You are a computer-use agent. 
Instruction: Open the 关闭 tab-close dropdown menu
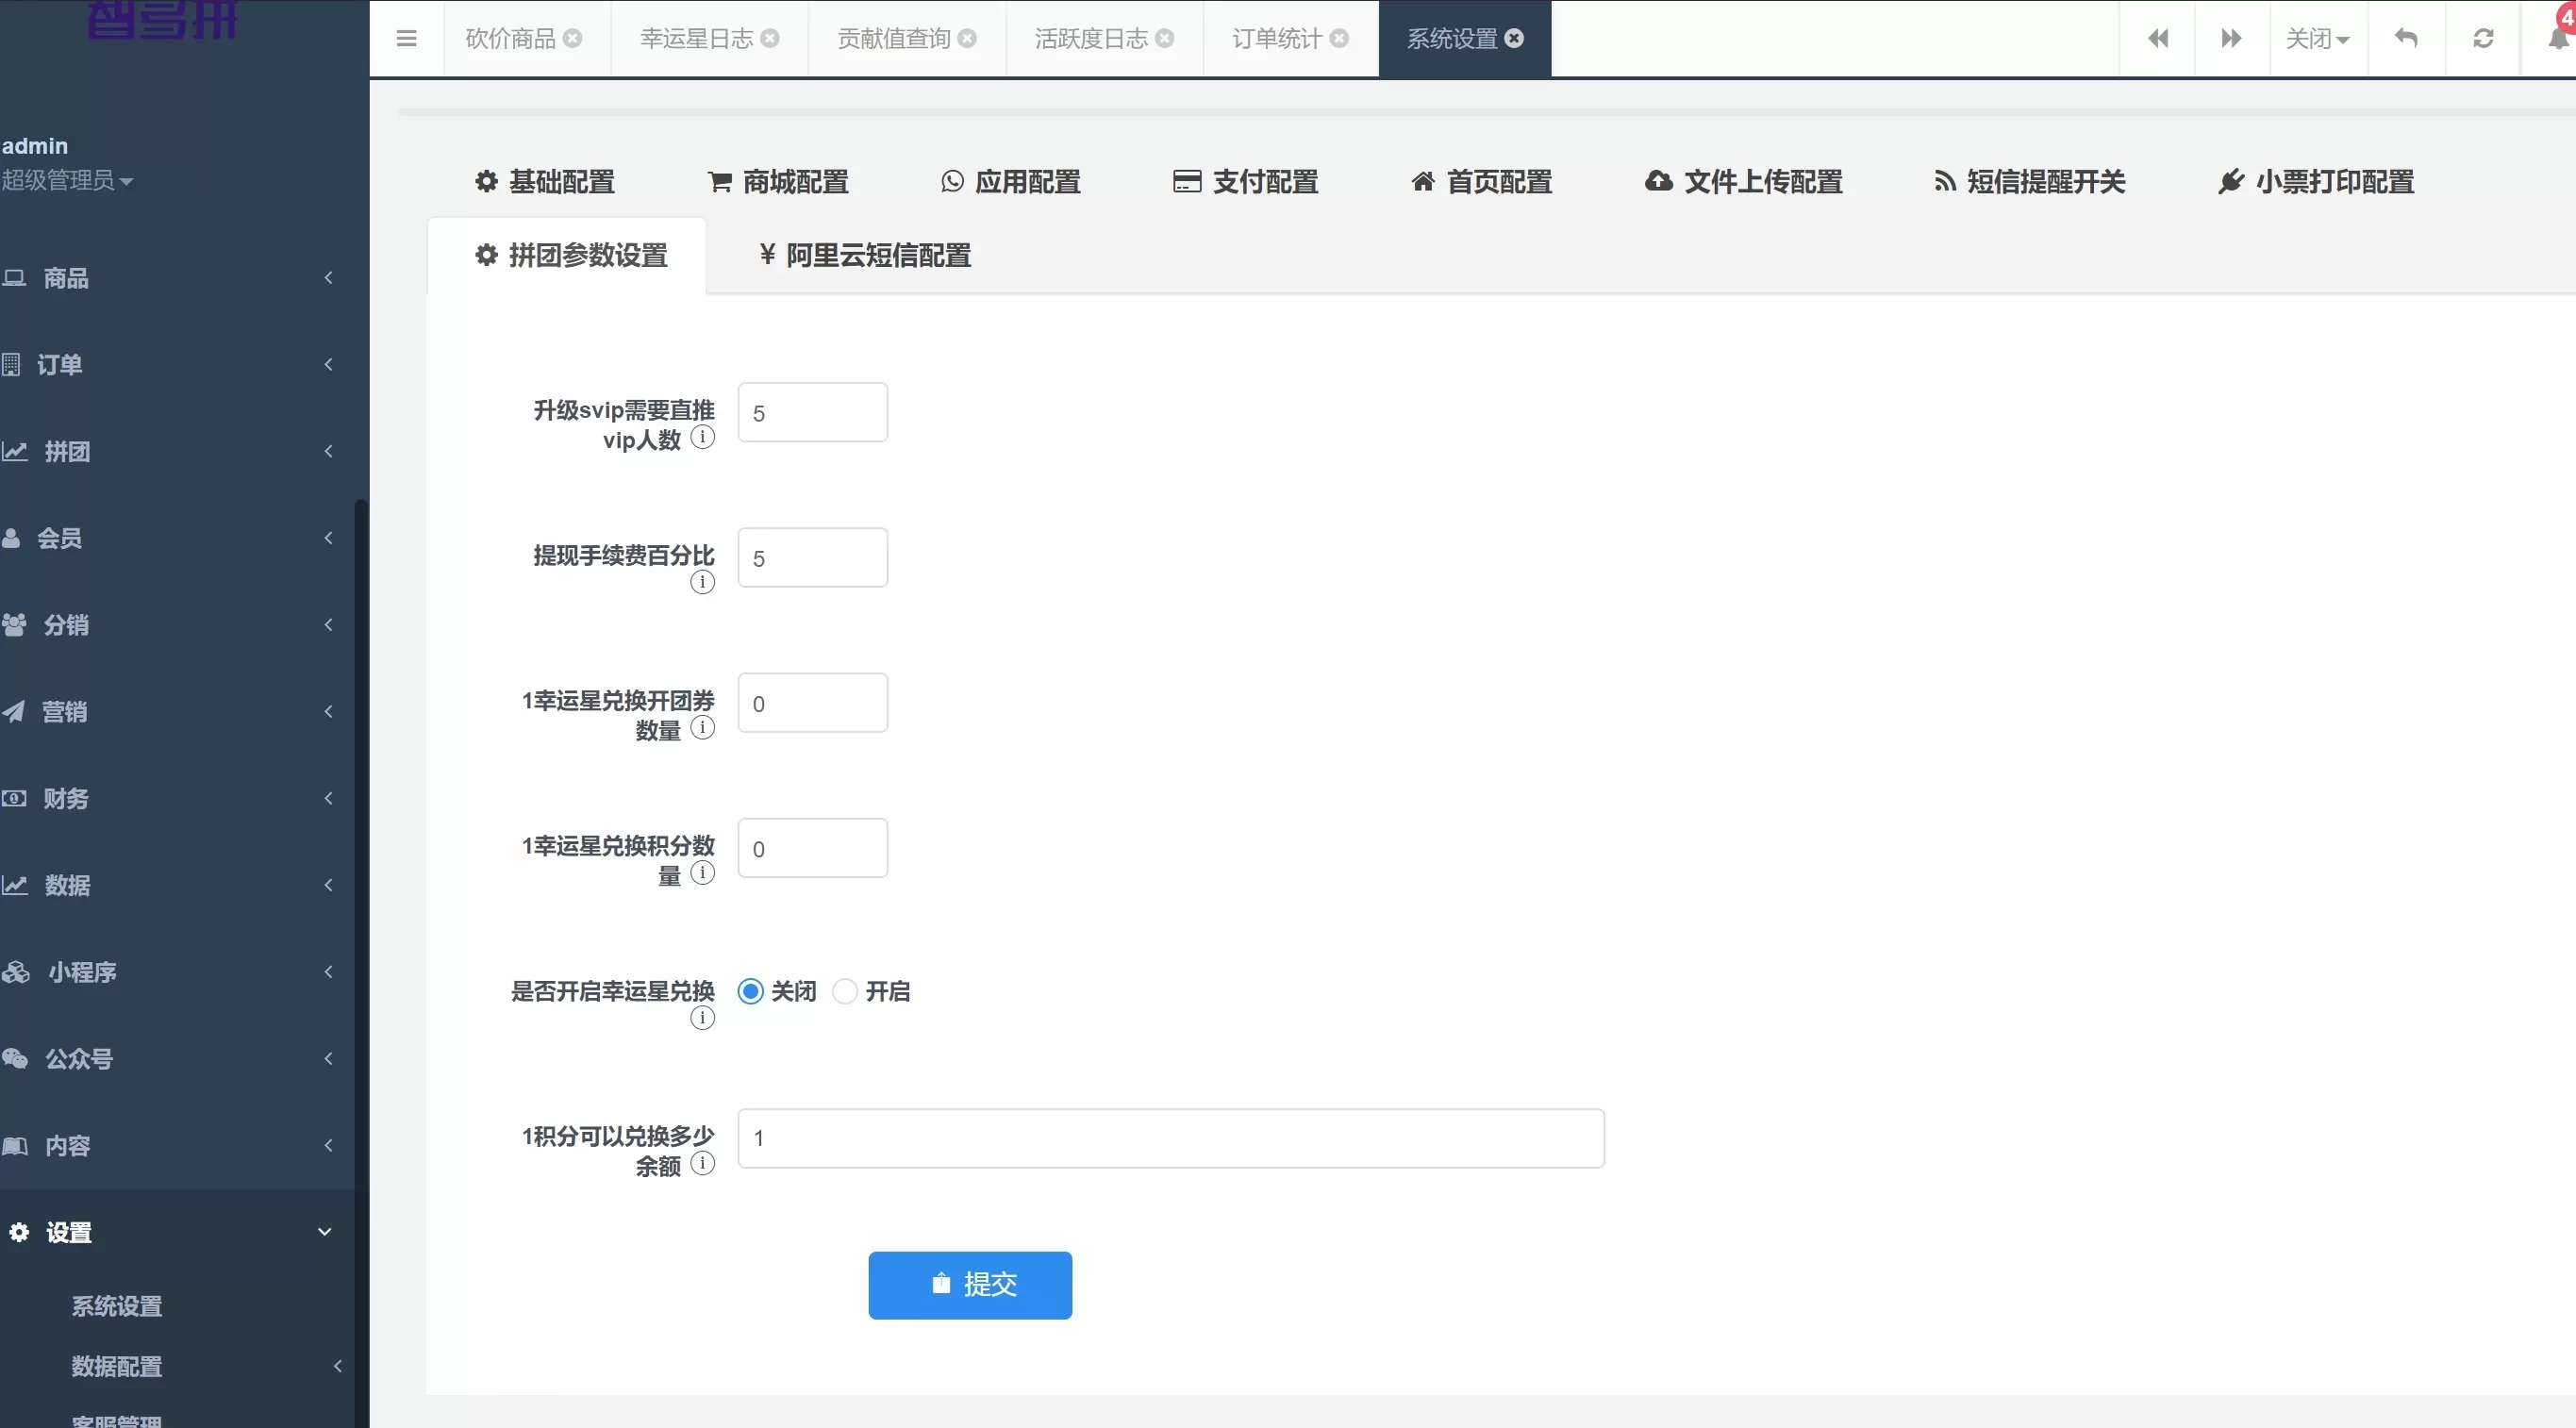[x=2318, y=38]
